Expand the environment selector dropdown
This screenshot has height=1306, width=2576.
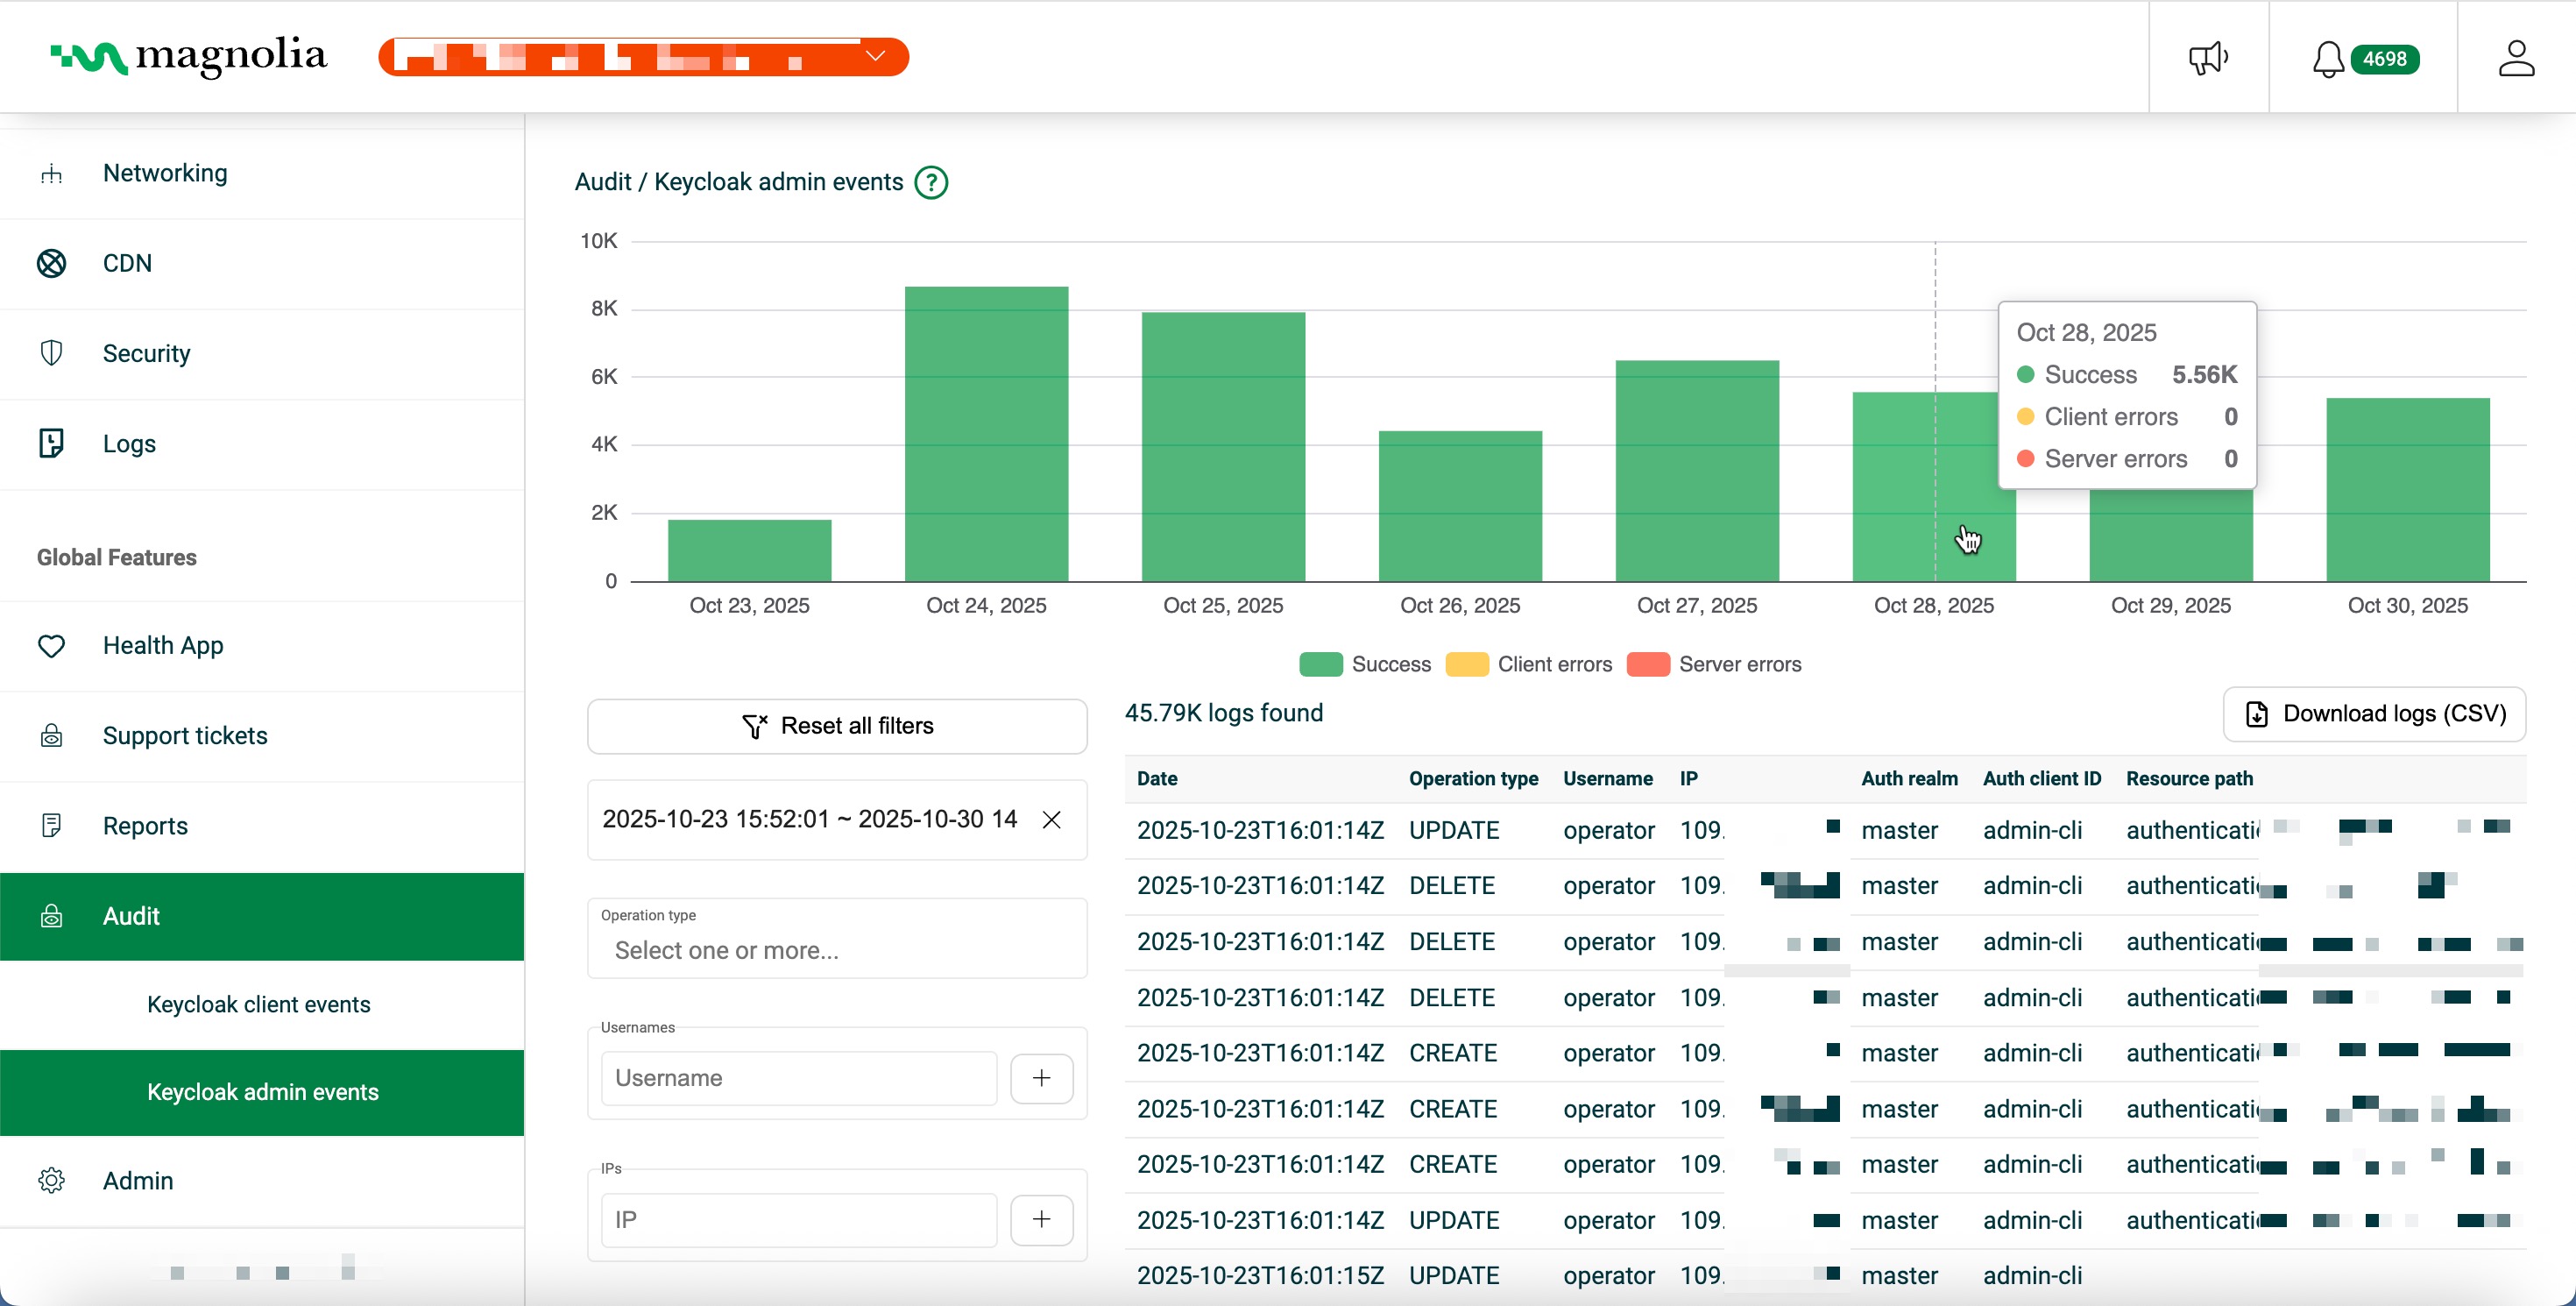[876, 56]
